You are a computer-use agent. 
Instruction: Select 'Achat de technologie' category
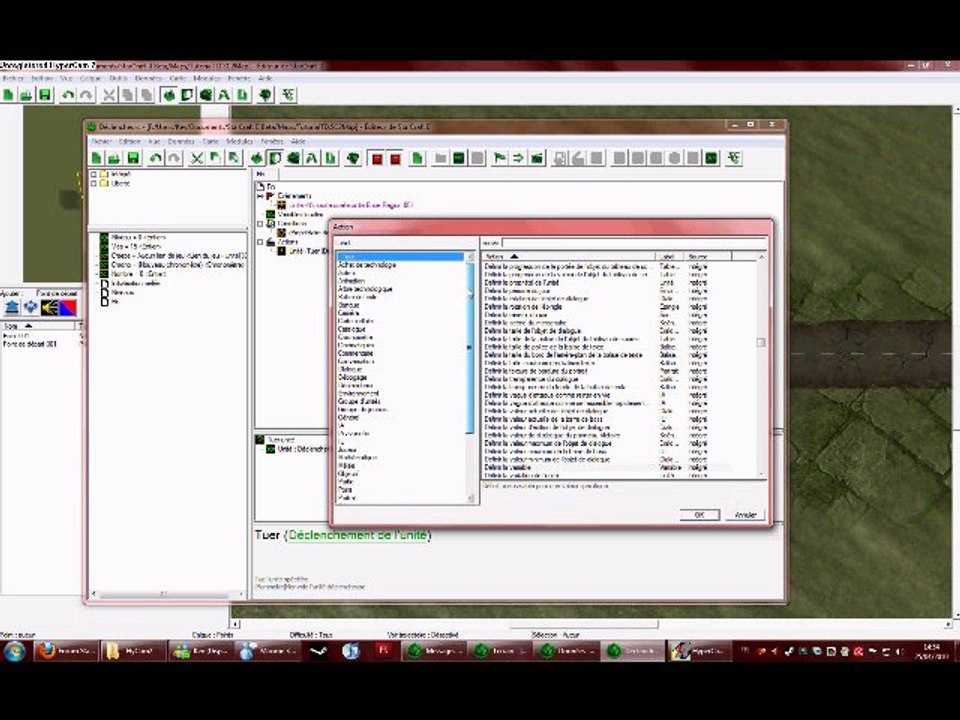pos(367,265)
